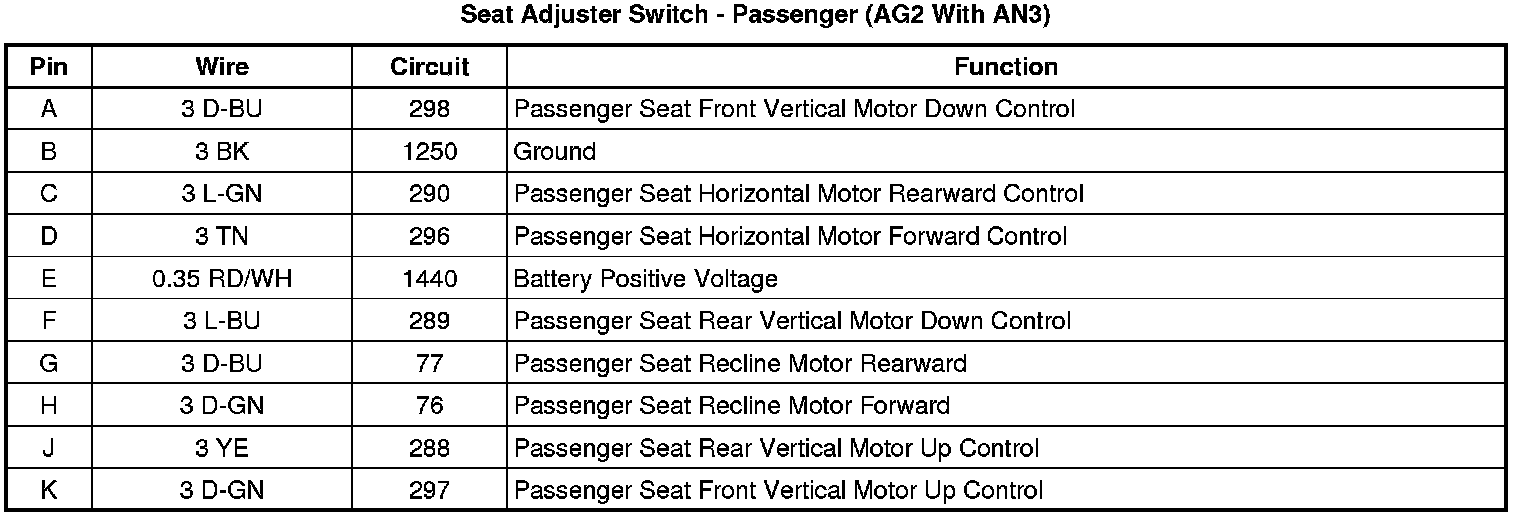
Task: Click the Function column header
Action: pos(1005,67)
